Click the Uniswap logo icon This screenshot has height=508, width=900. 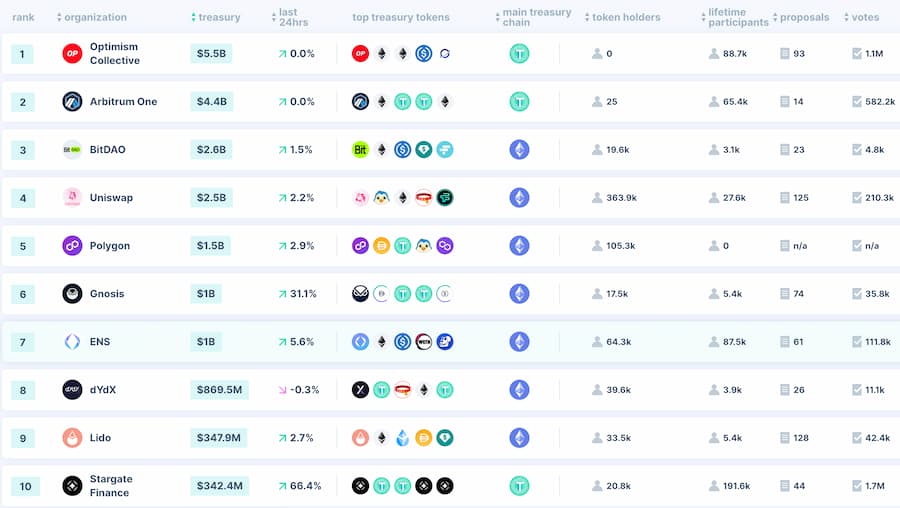point(72,197)
